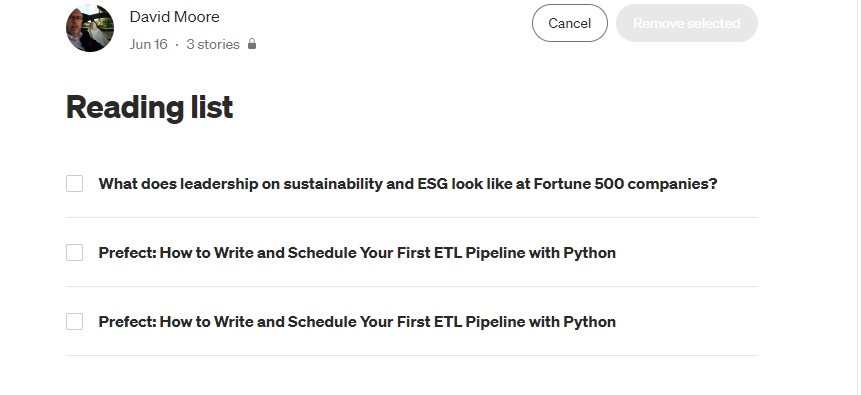This screenshot has width=861, height=395.
Task: Click the Cancel button
Action: (569, 23)
